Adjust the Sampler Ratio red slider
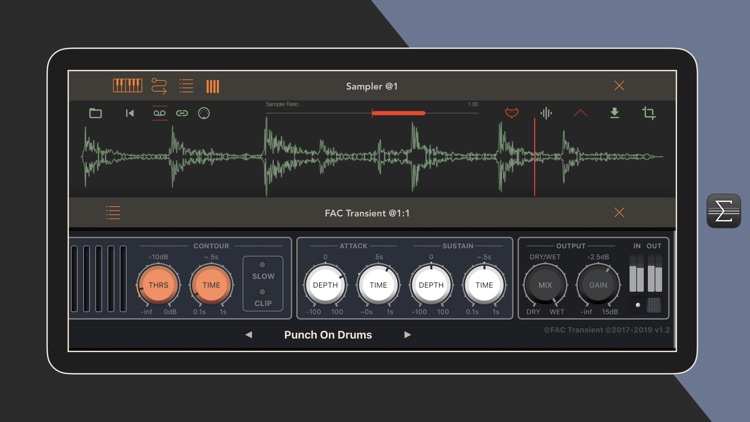750x422 pixels. [398, 113]
